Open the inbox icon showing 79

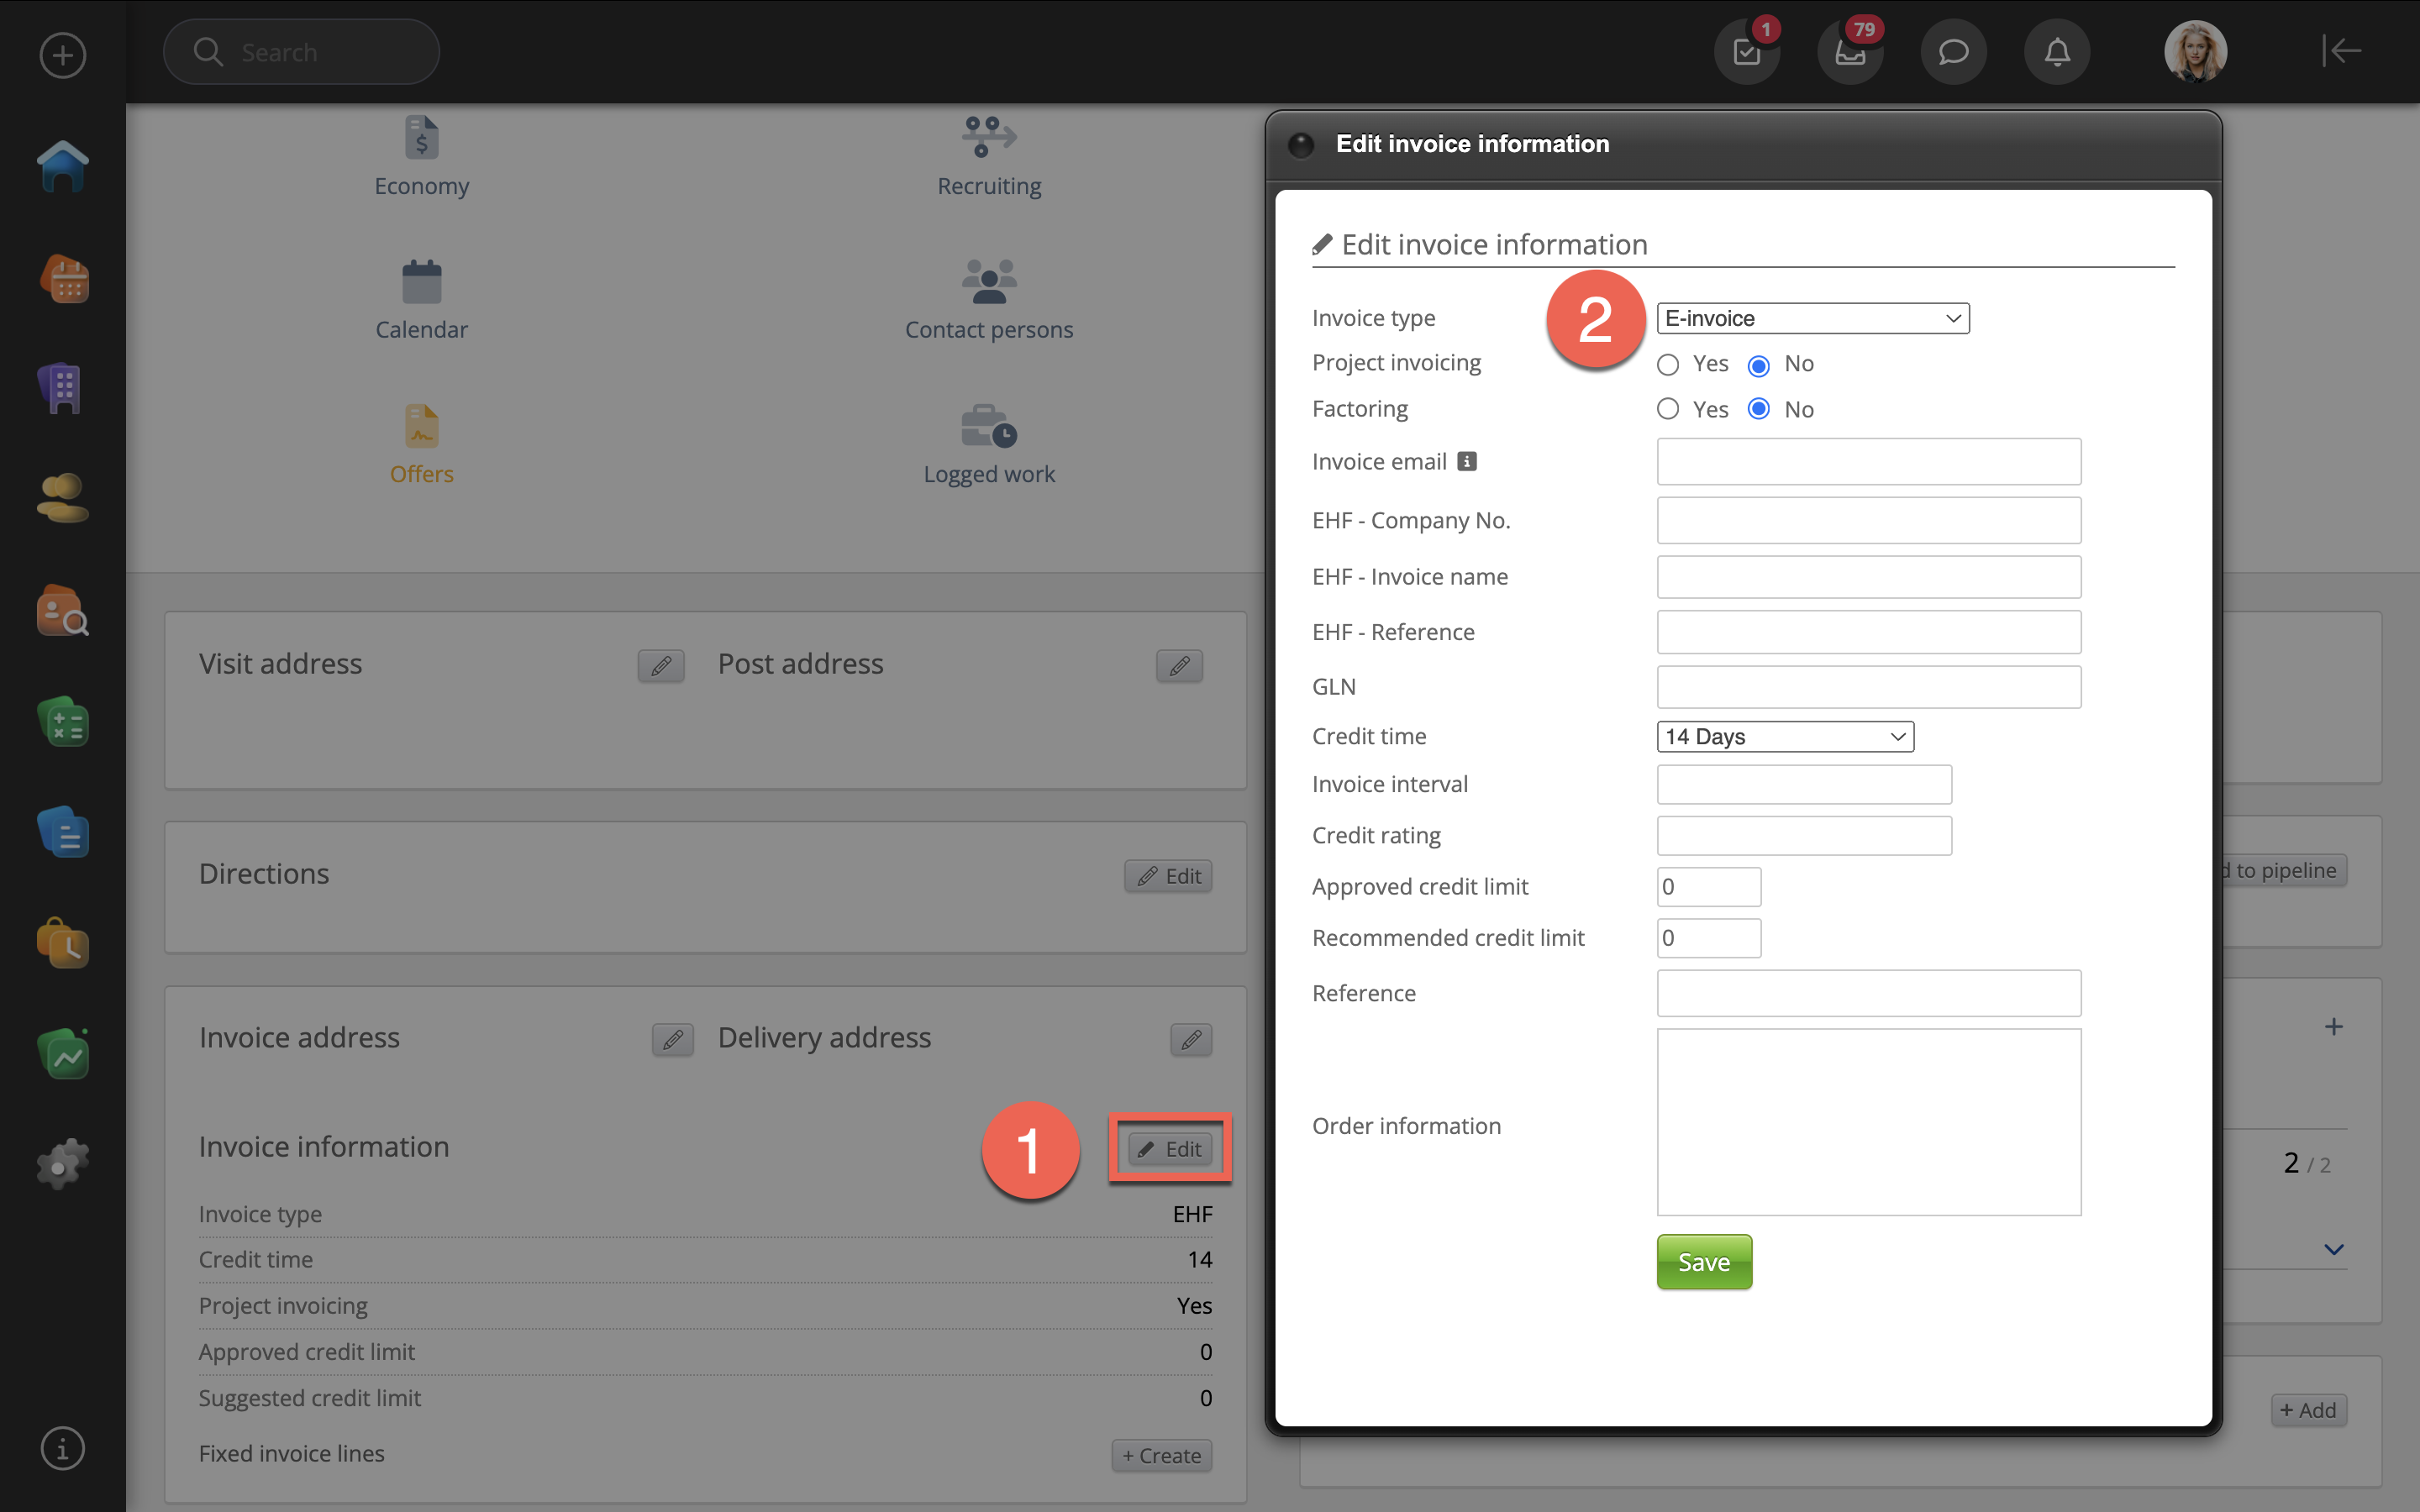pyautogui.click(x=1849, y=52)
